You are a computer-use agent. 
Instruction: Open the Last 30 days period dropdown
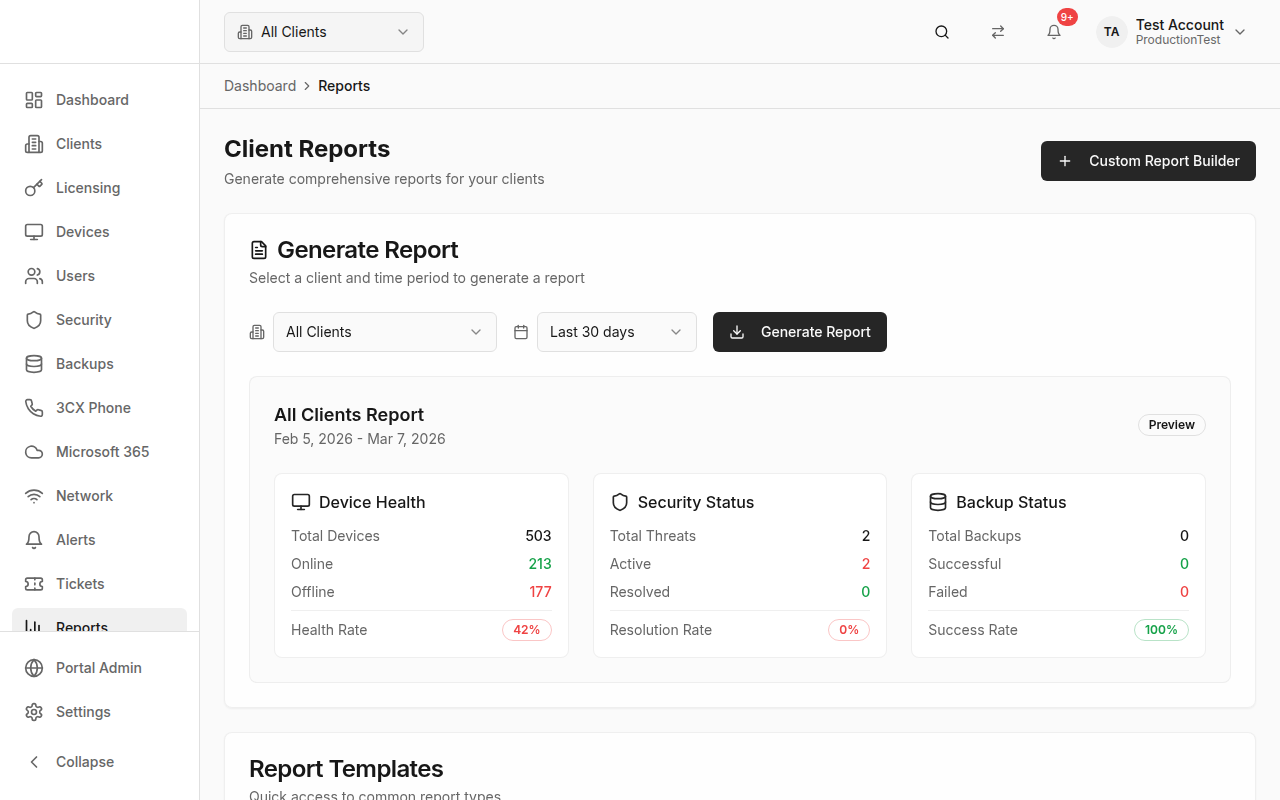[x=617, y=332]
